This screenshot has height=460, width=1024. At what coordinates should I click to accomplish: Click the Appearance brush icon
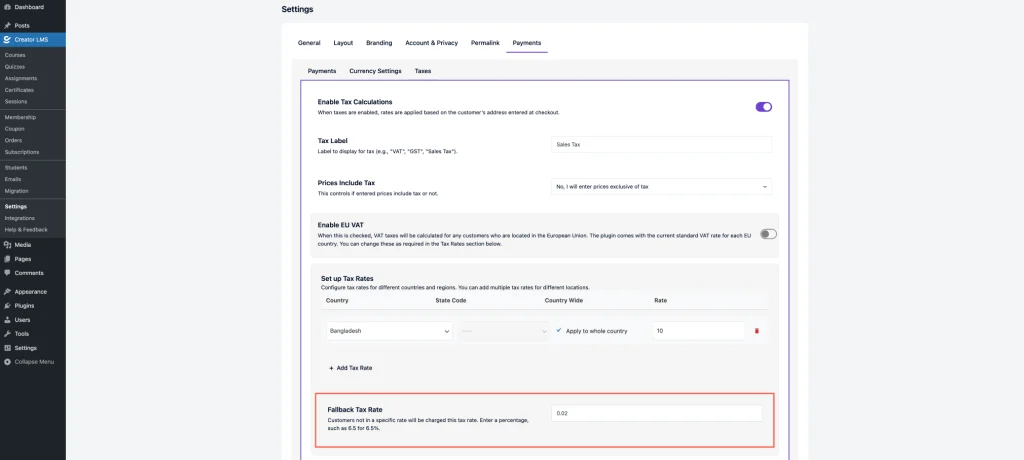tap(8, 292)
